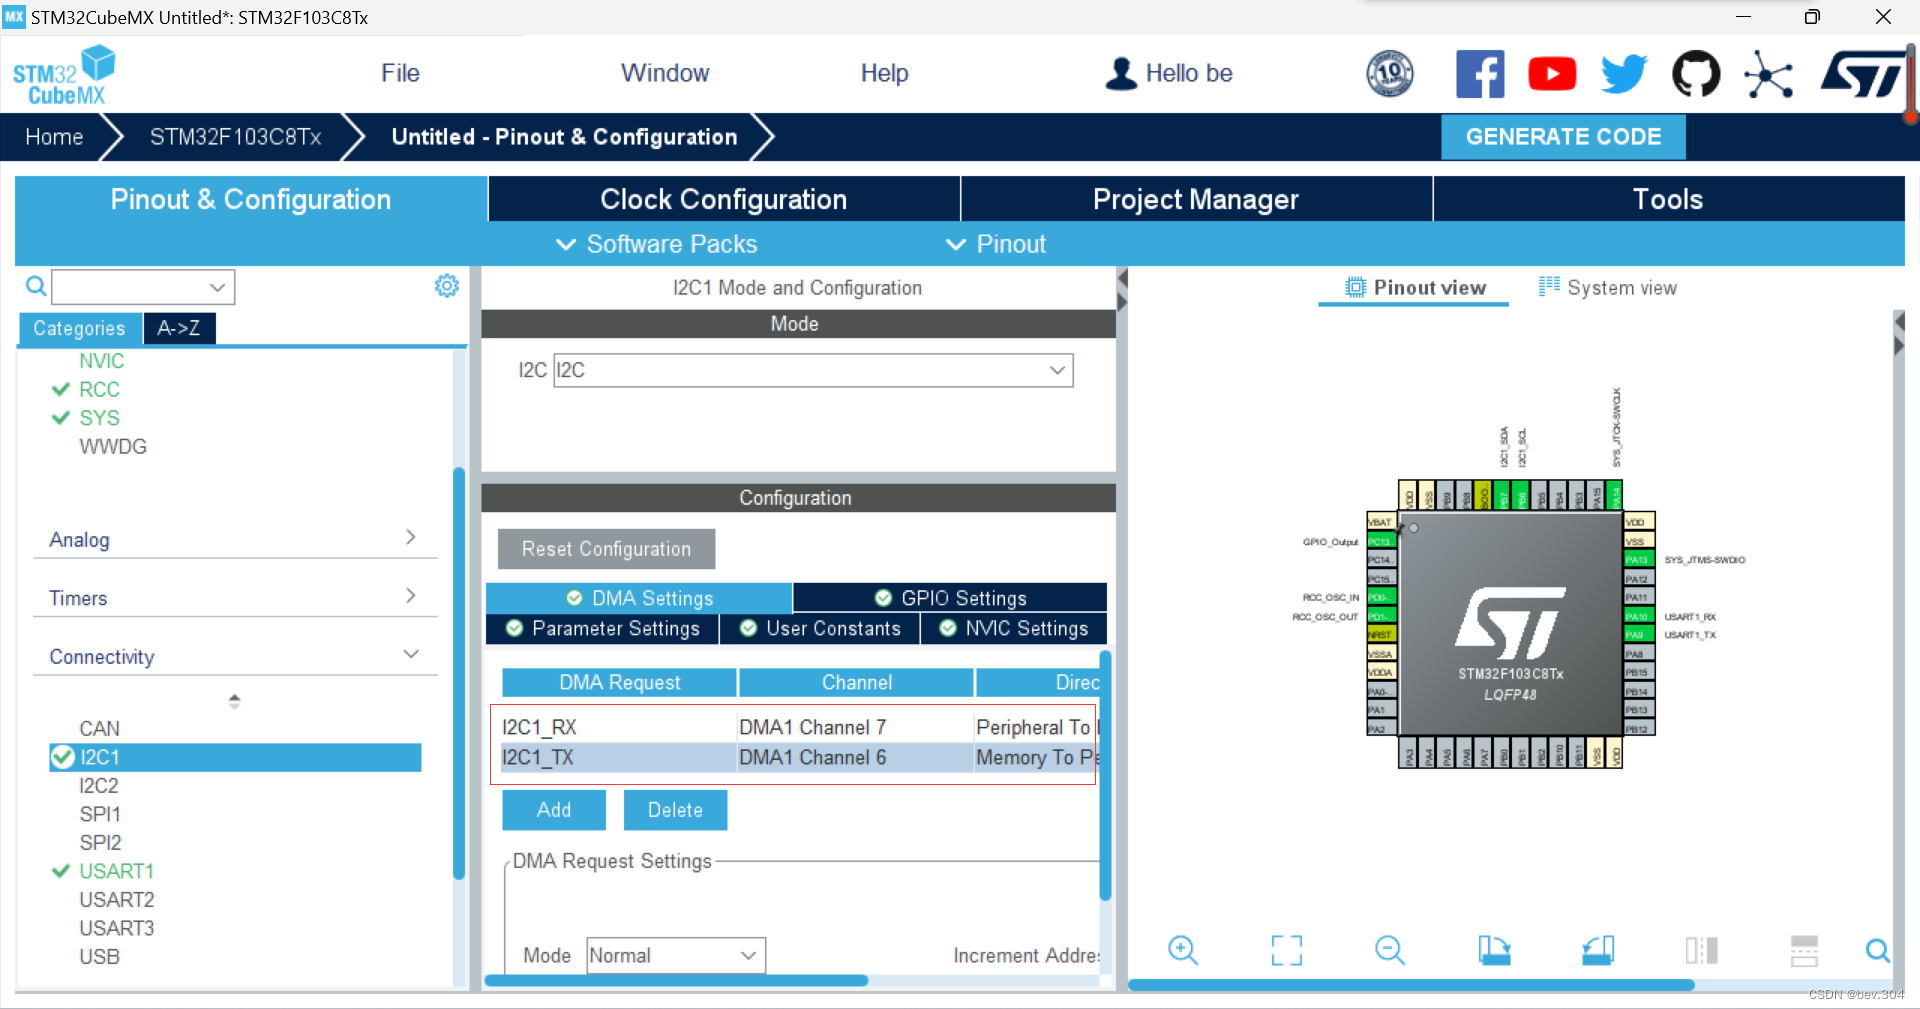Screen dimensions: 1920x1009
Task: Zoom in on the pinout view
Action: click(x=1183, y=950)
